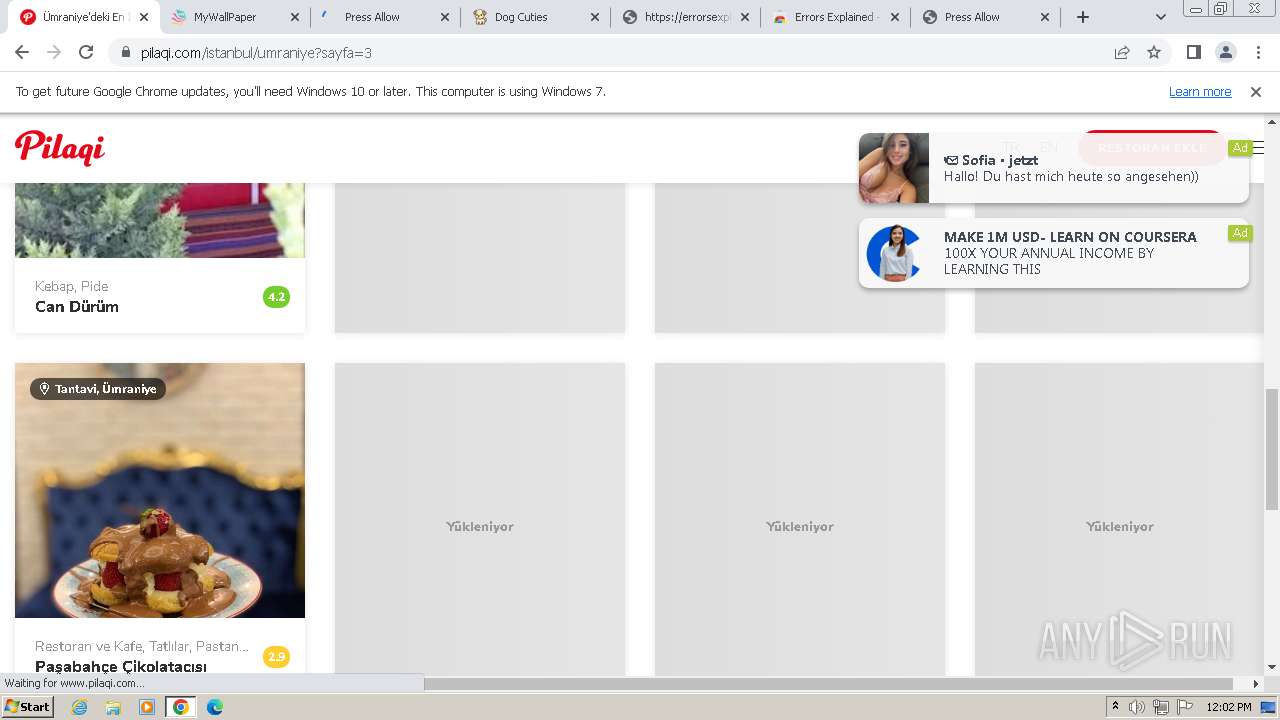Open the Action Center flag icon
The width and height of the screenshot is (1280, 720).
[1185, 707]
